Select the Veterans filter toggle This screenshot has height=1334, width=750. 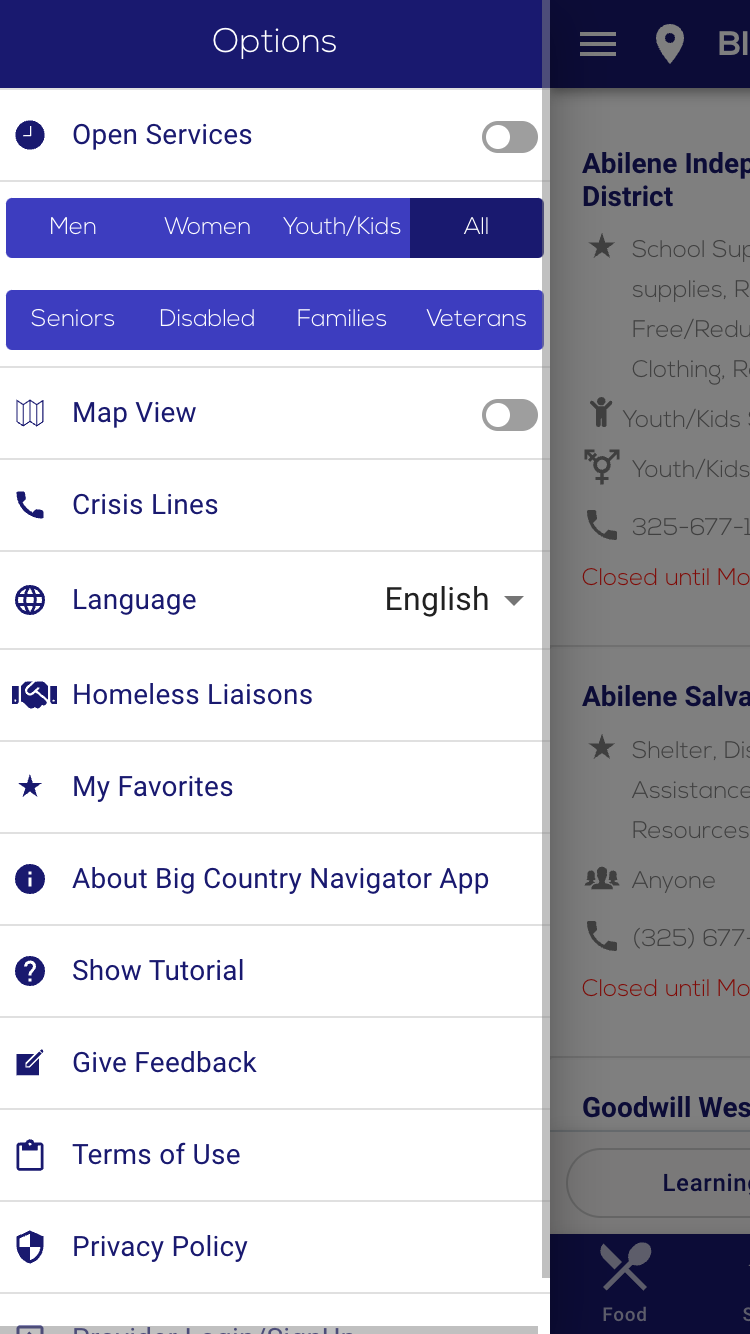click(476, 319)
